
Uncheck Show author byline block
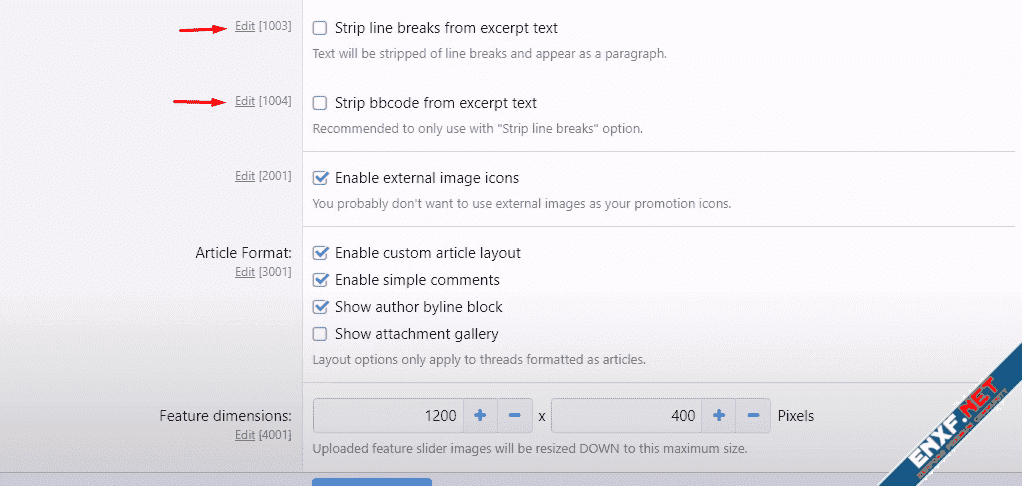320,307
